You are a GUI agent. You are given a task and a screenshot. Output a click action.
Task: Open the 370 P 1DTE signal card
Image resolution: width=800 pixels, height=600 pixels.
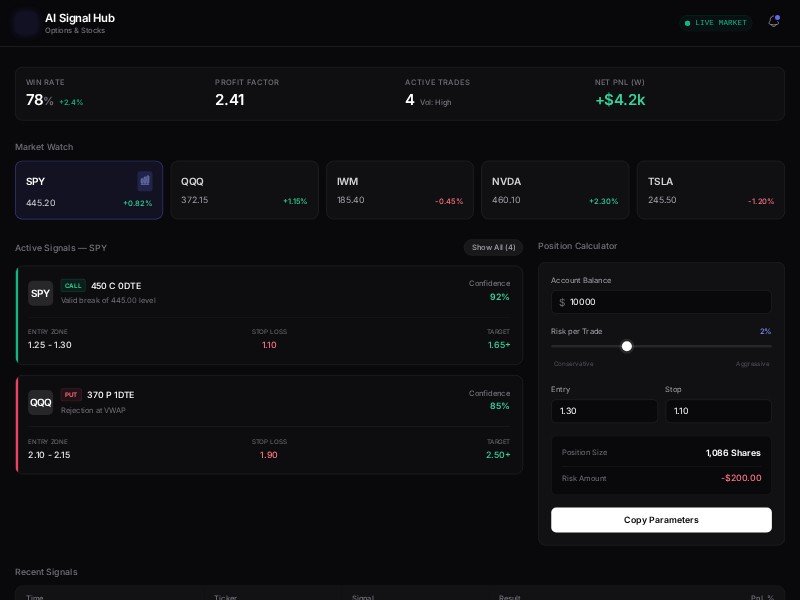(269, 424)
